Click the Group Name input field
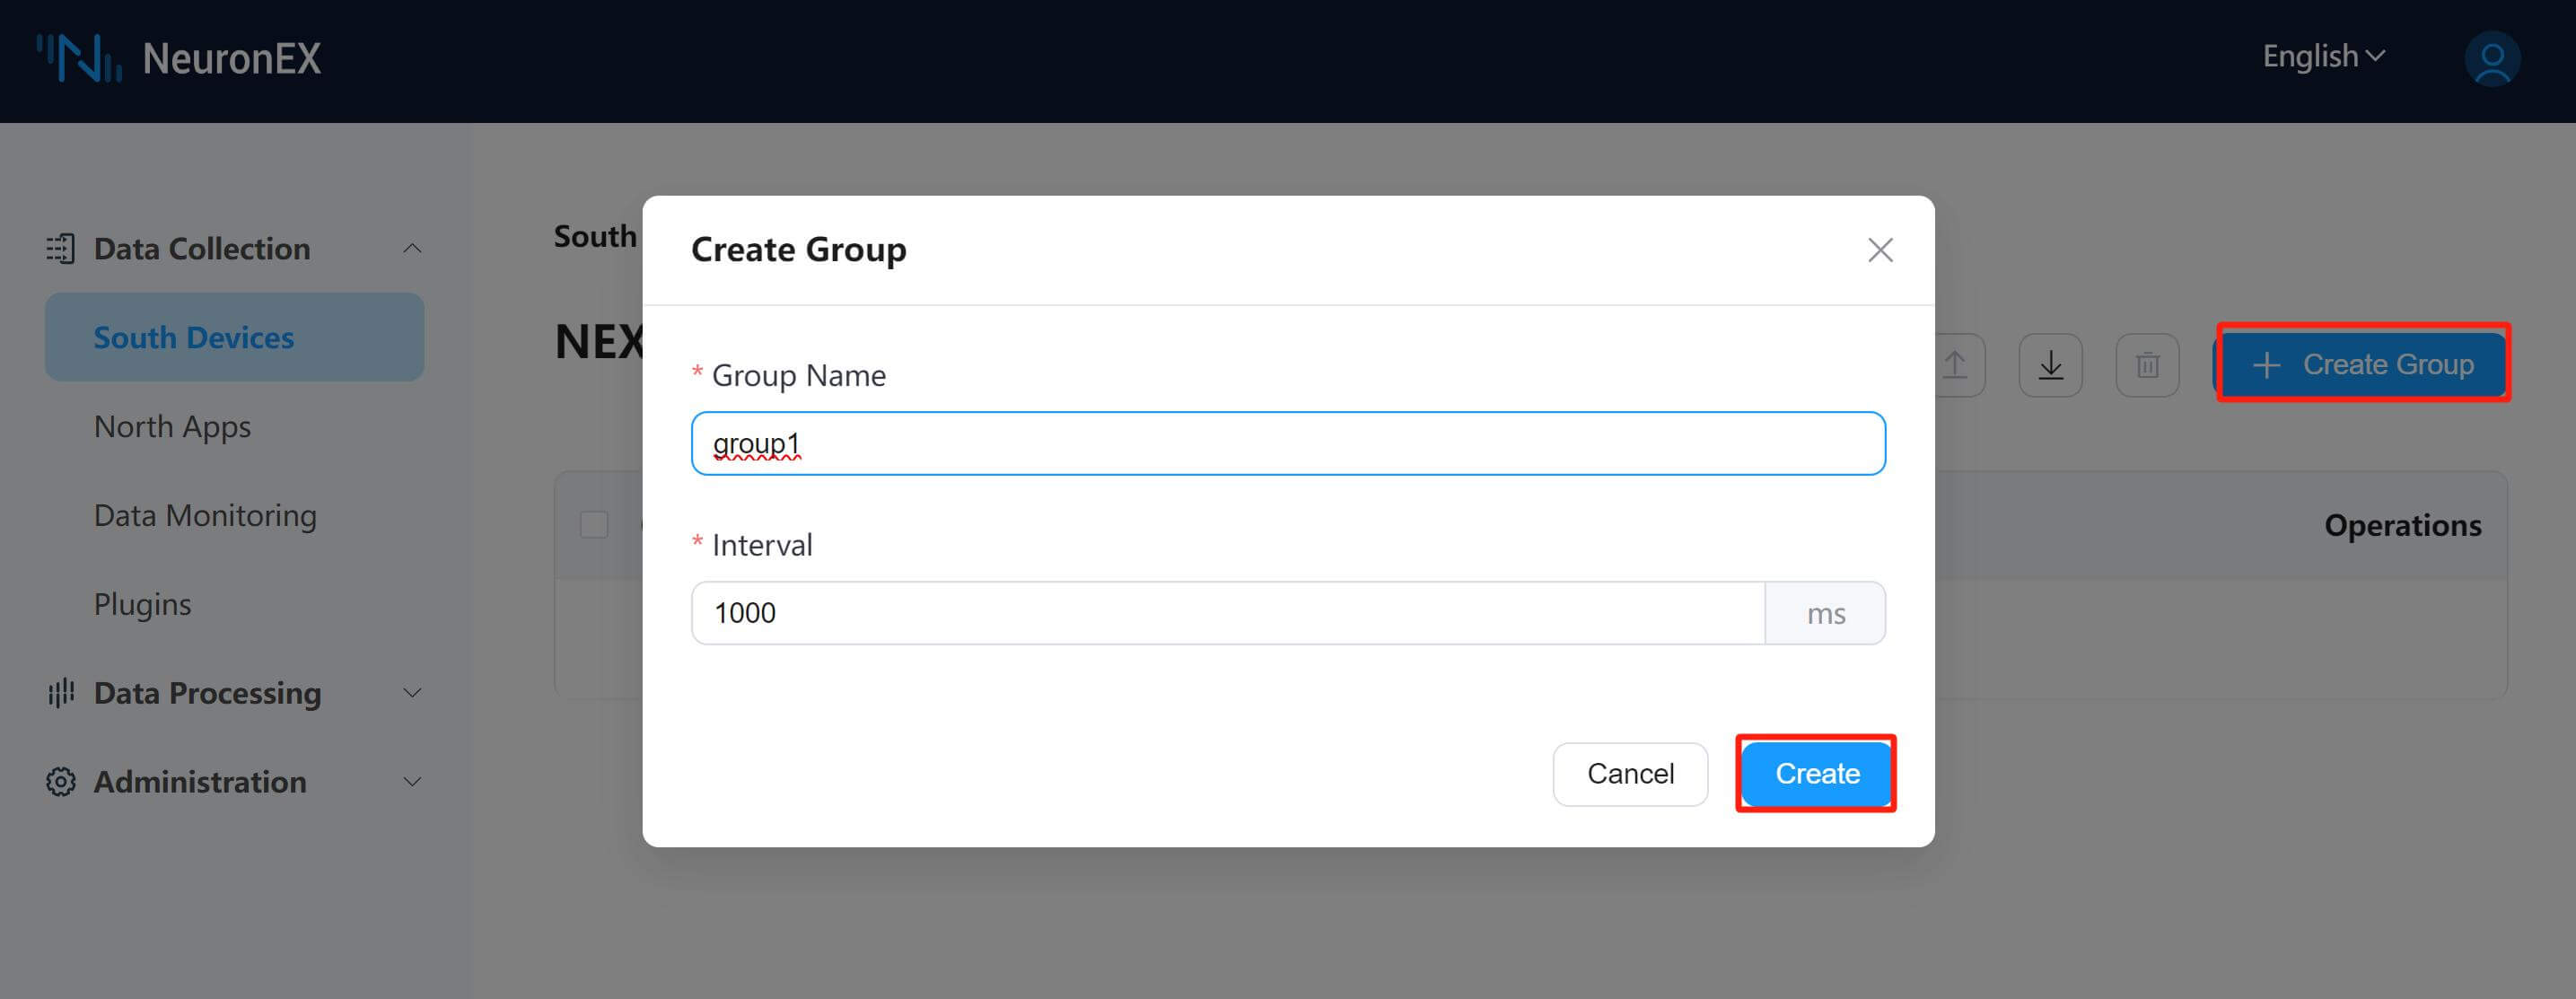The width and height of the screenshot is (2576, 999). coord(1288,442)
